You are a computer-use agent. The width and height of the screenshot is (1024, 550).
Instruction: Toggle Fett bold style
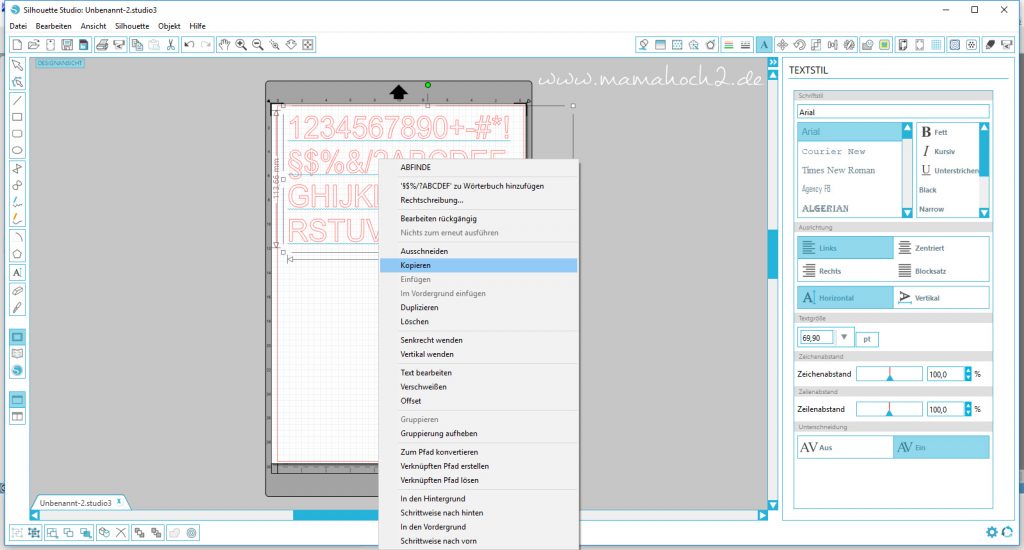(935, 132)
